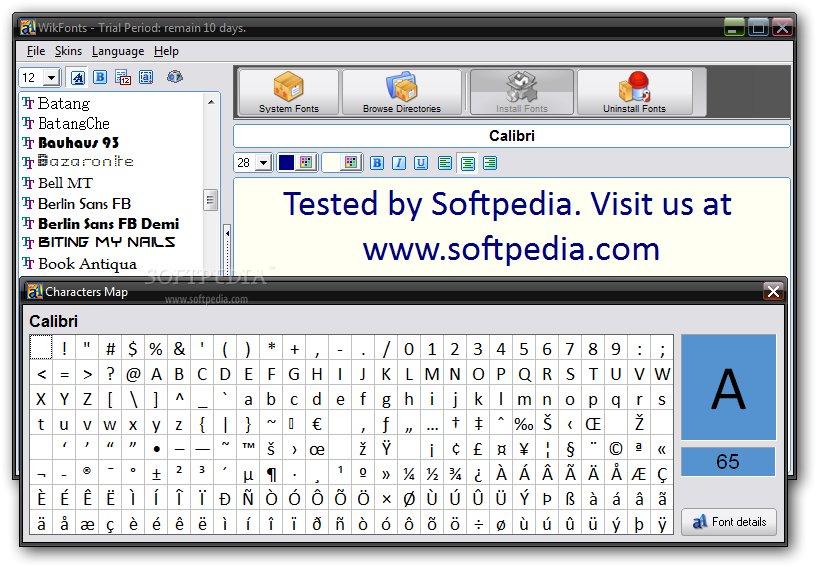Select Berlin Sans FB font
The height and width of the screenshot is (567, 817).
pos(84,204)
